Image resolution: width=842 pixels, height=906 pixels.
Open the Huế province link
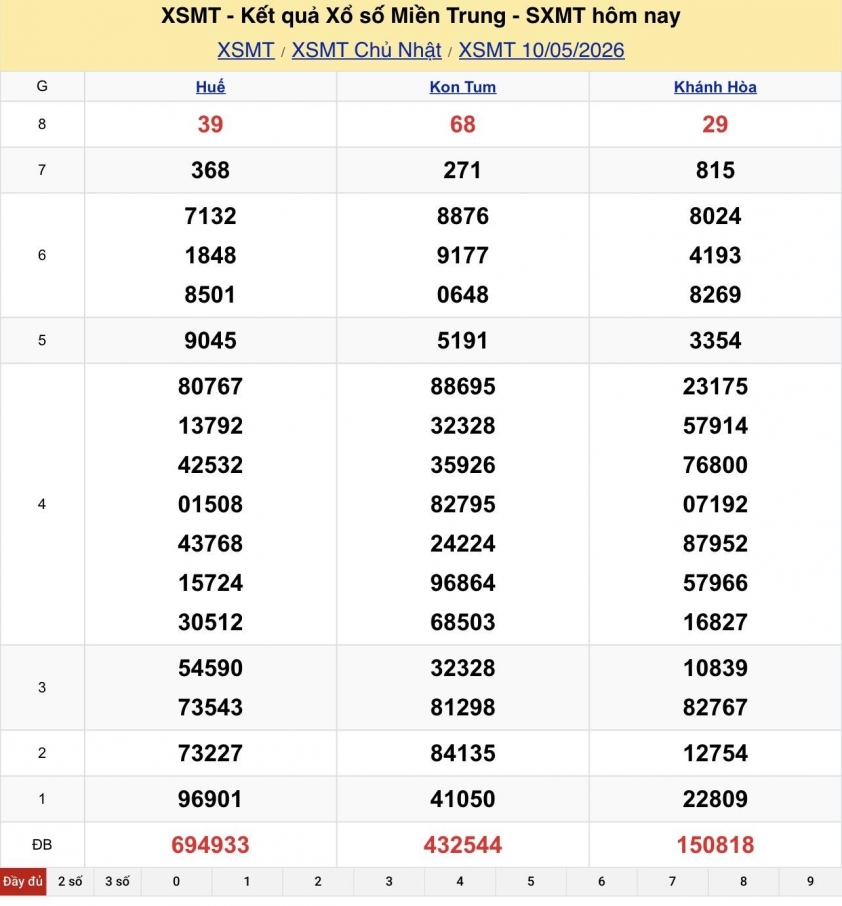click(x=210, y=87)
